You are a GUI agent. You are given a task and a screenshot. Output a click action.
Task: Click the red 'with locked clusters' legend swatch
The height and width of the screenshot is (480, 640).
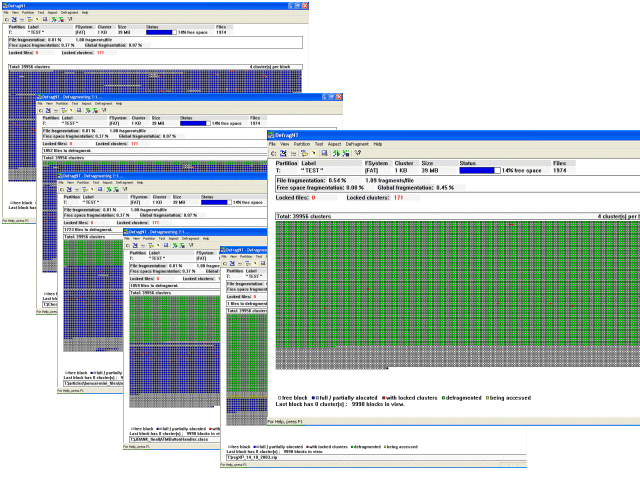click(x=384, y=398)
